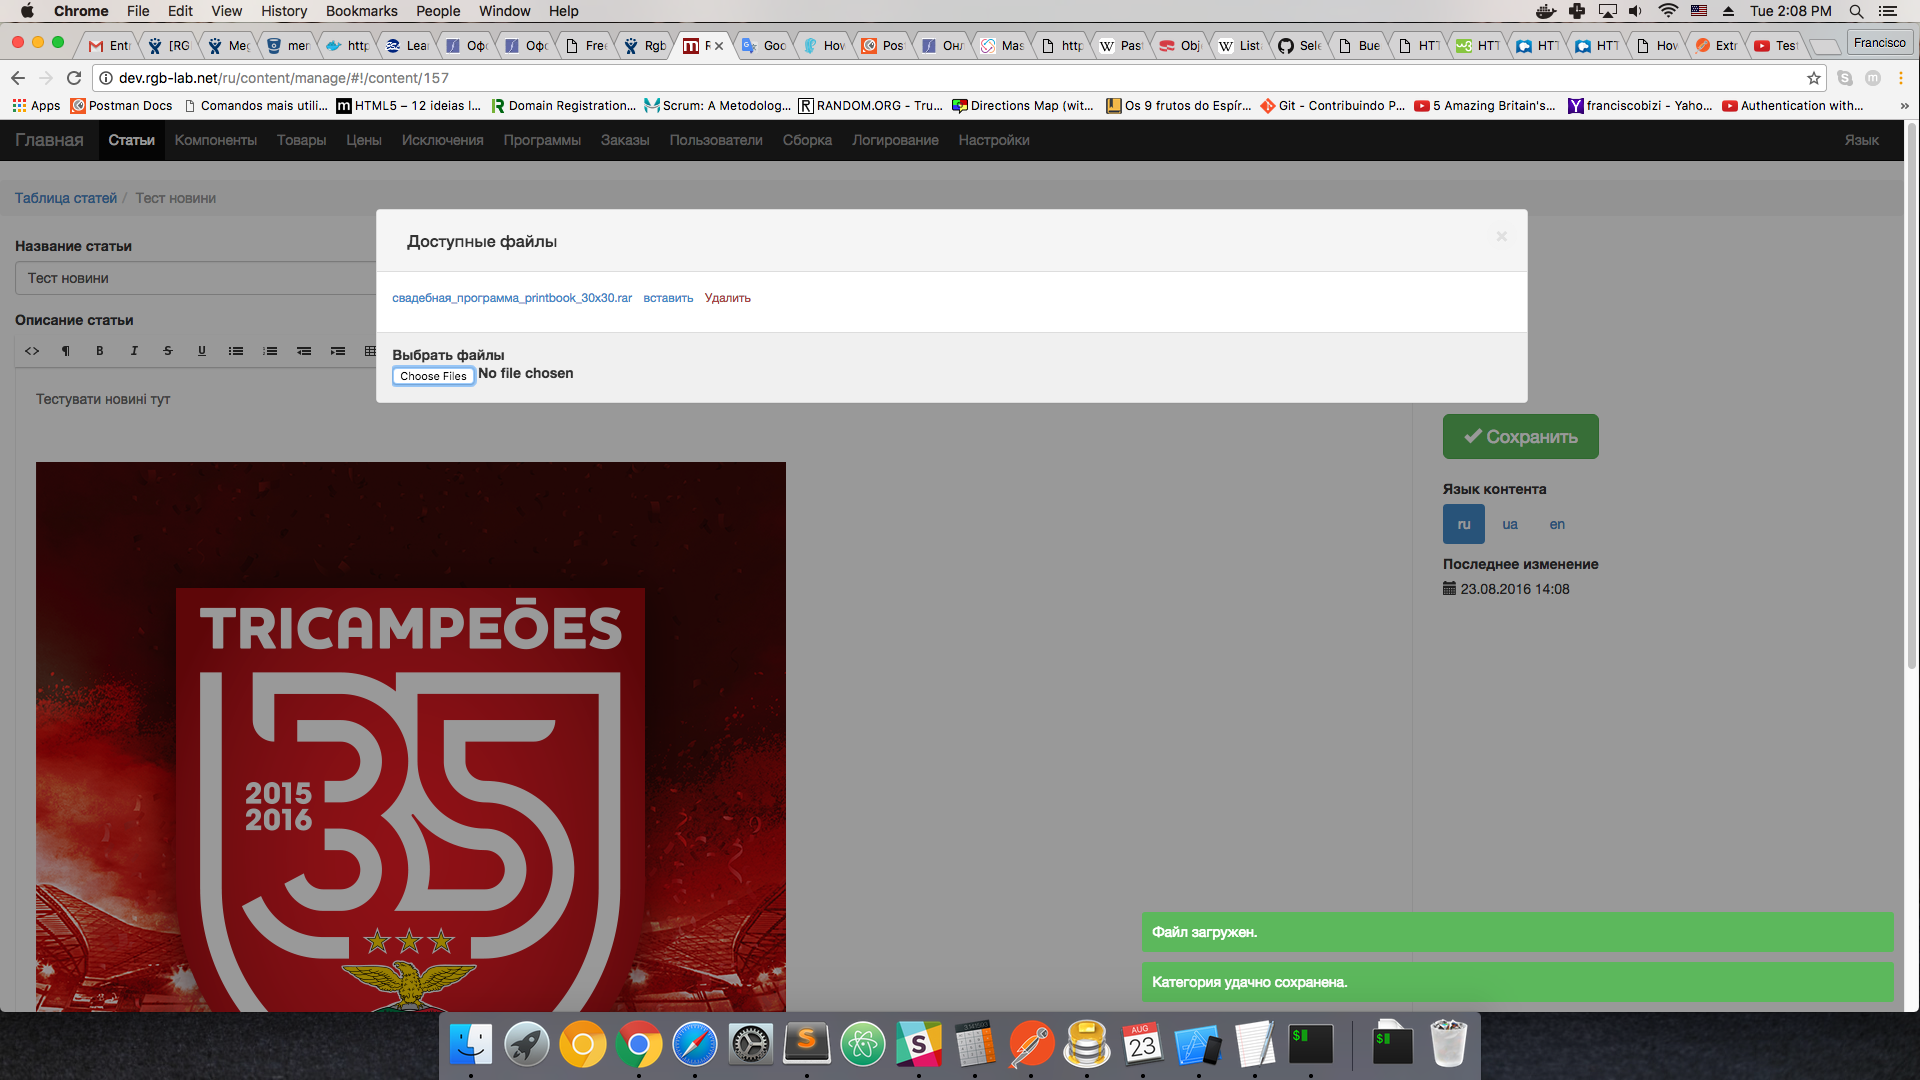Go to the Настройки menu item
This screenshot has height=1080, width=1920.
click(993, 140)
